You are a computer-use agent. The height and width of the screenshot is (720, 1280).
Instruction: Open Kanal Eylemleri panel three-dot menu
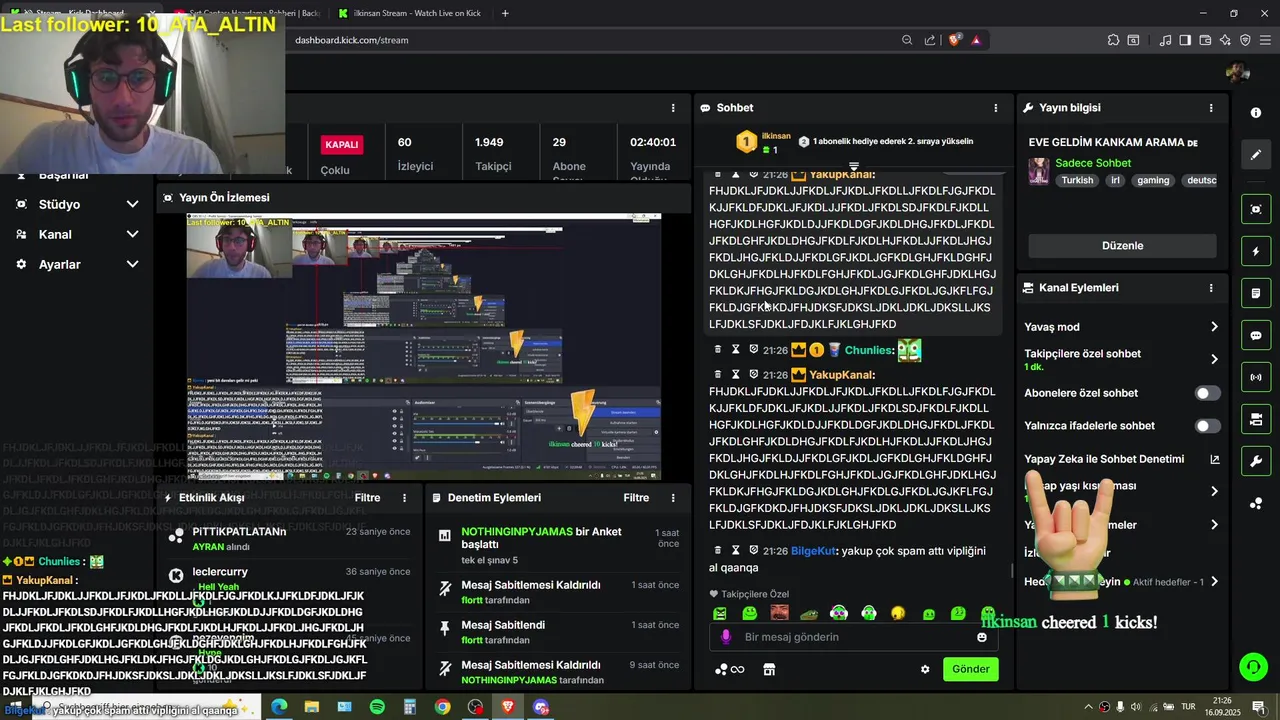point(1211,288)
